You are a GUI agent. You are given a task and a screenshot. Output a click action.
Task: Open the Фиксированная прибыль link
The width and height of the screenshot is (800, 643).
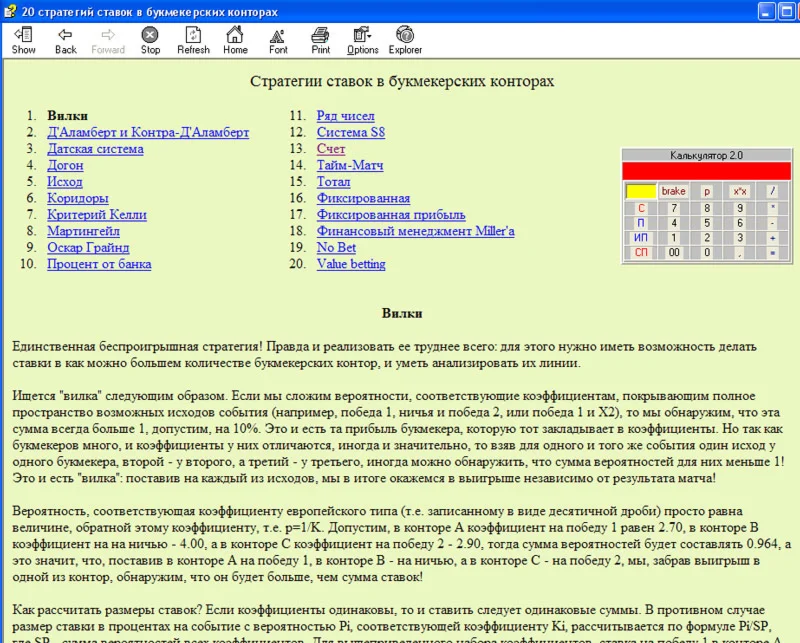pyautogui.click(x=391, y=214)
